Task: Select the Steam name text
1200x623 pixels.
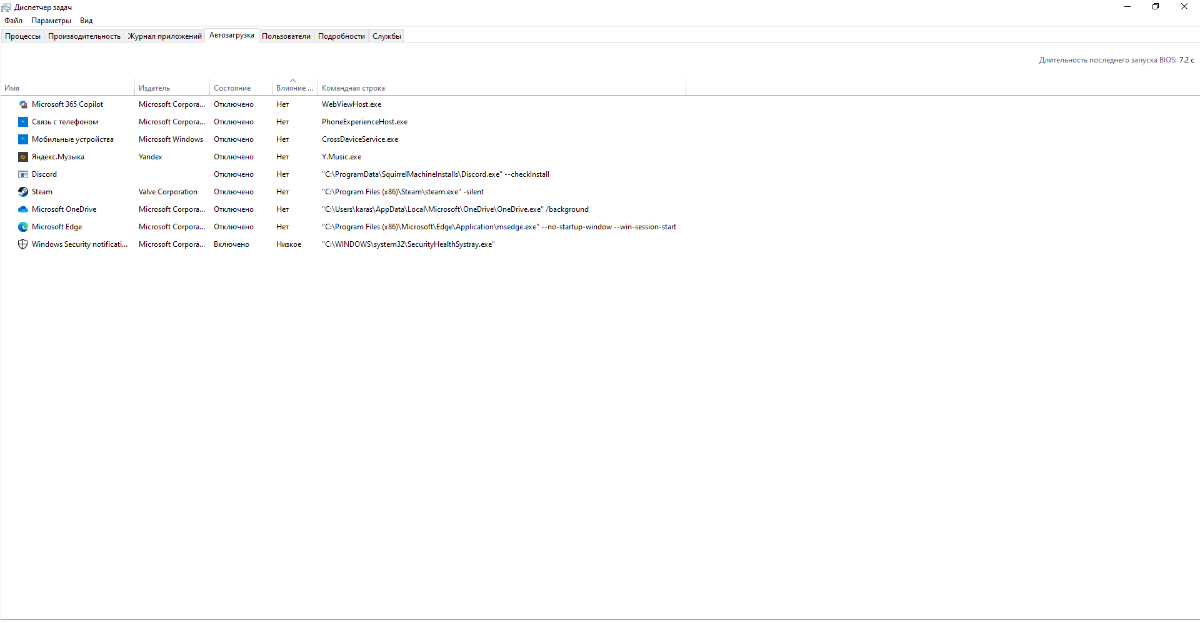Action: tap(42, 192)
